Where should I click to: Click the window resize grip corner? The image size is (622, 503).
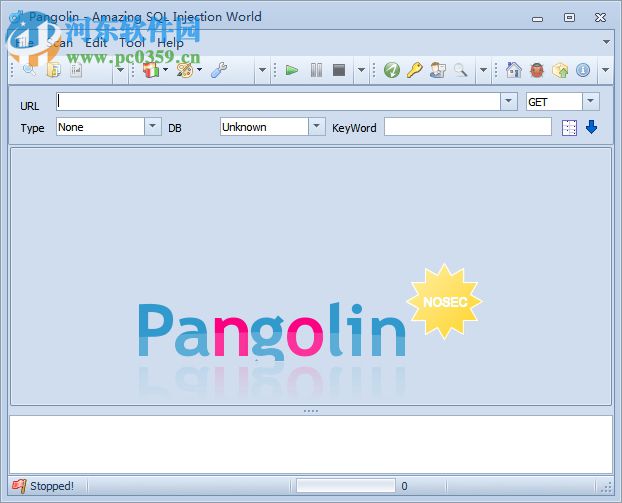tap(606, 487)
